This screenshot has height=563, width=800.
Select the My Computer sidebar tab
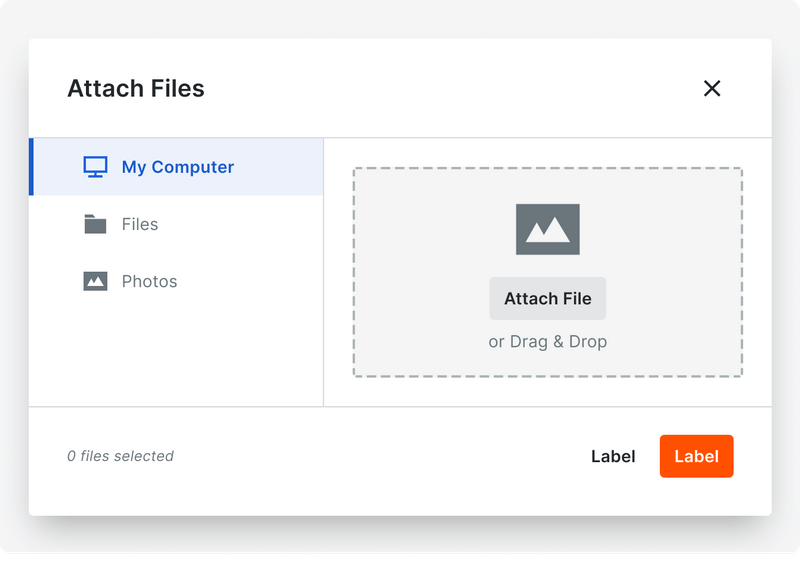coord(178,167)
